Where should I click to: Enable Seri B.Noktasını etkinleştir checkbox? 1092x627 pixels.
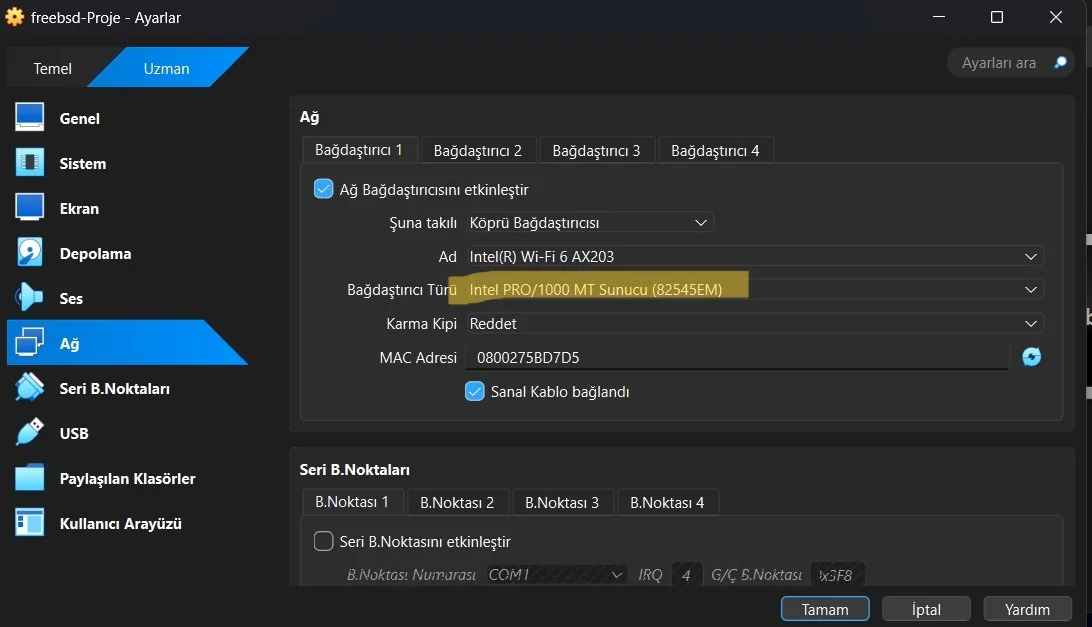click(x=324, y=541)
